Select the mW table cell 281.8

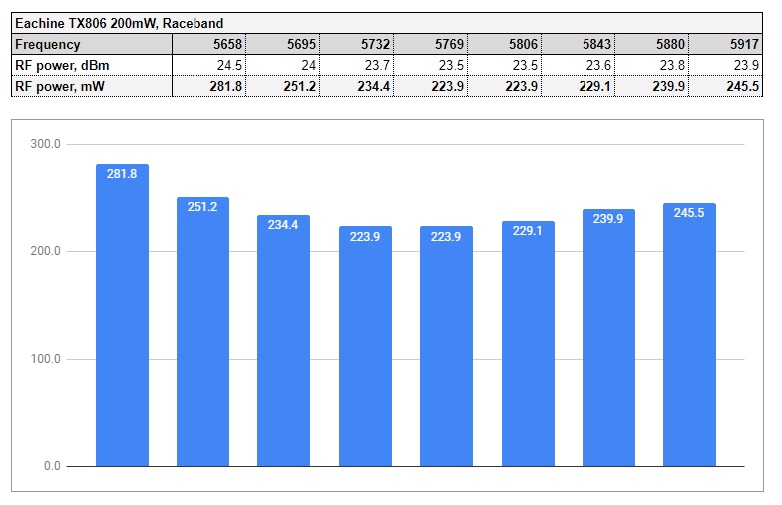pyautogui.click(x=209, y=86)
